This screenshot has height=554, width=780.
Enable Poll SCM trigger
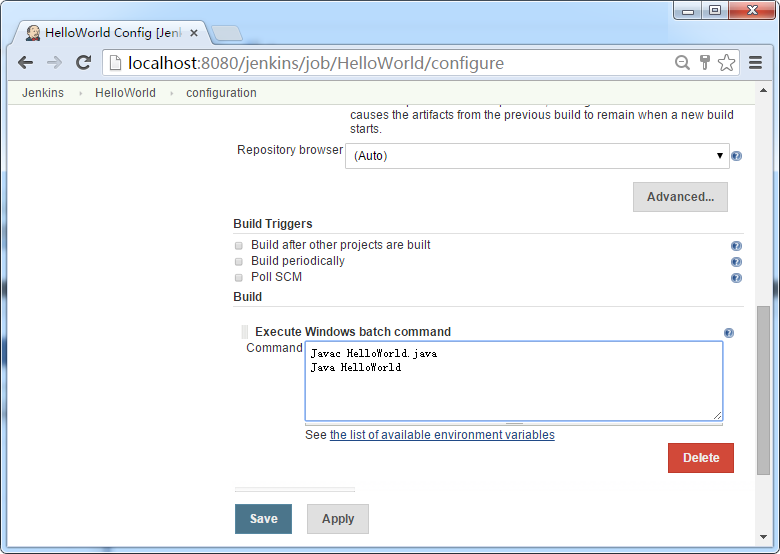pyautogui.click(x=239, y=277)
